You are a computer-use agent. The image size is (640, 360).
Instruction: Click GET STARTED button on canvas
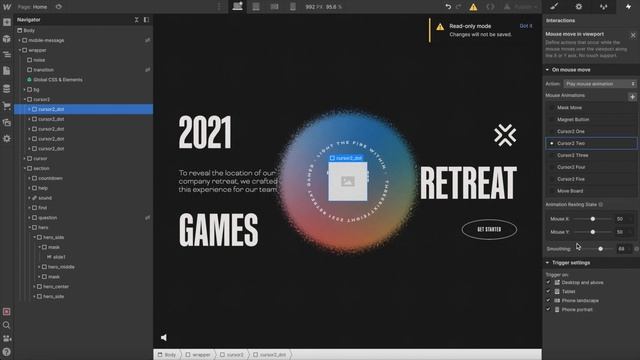click(x=489, y=229)
